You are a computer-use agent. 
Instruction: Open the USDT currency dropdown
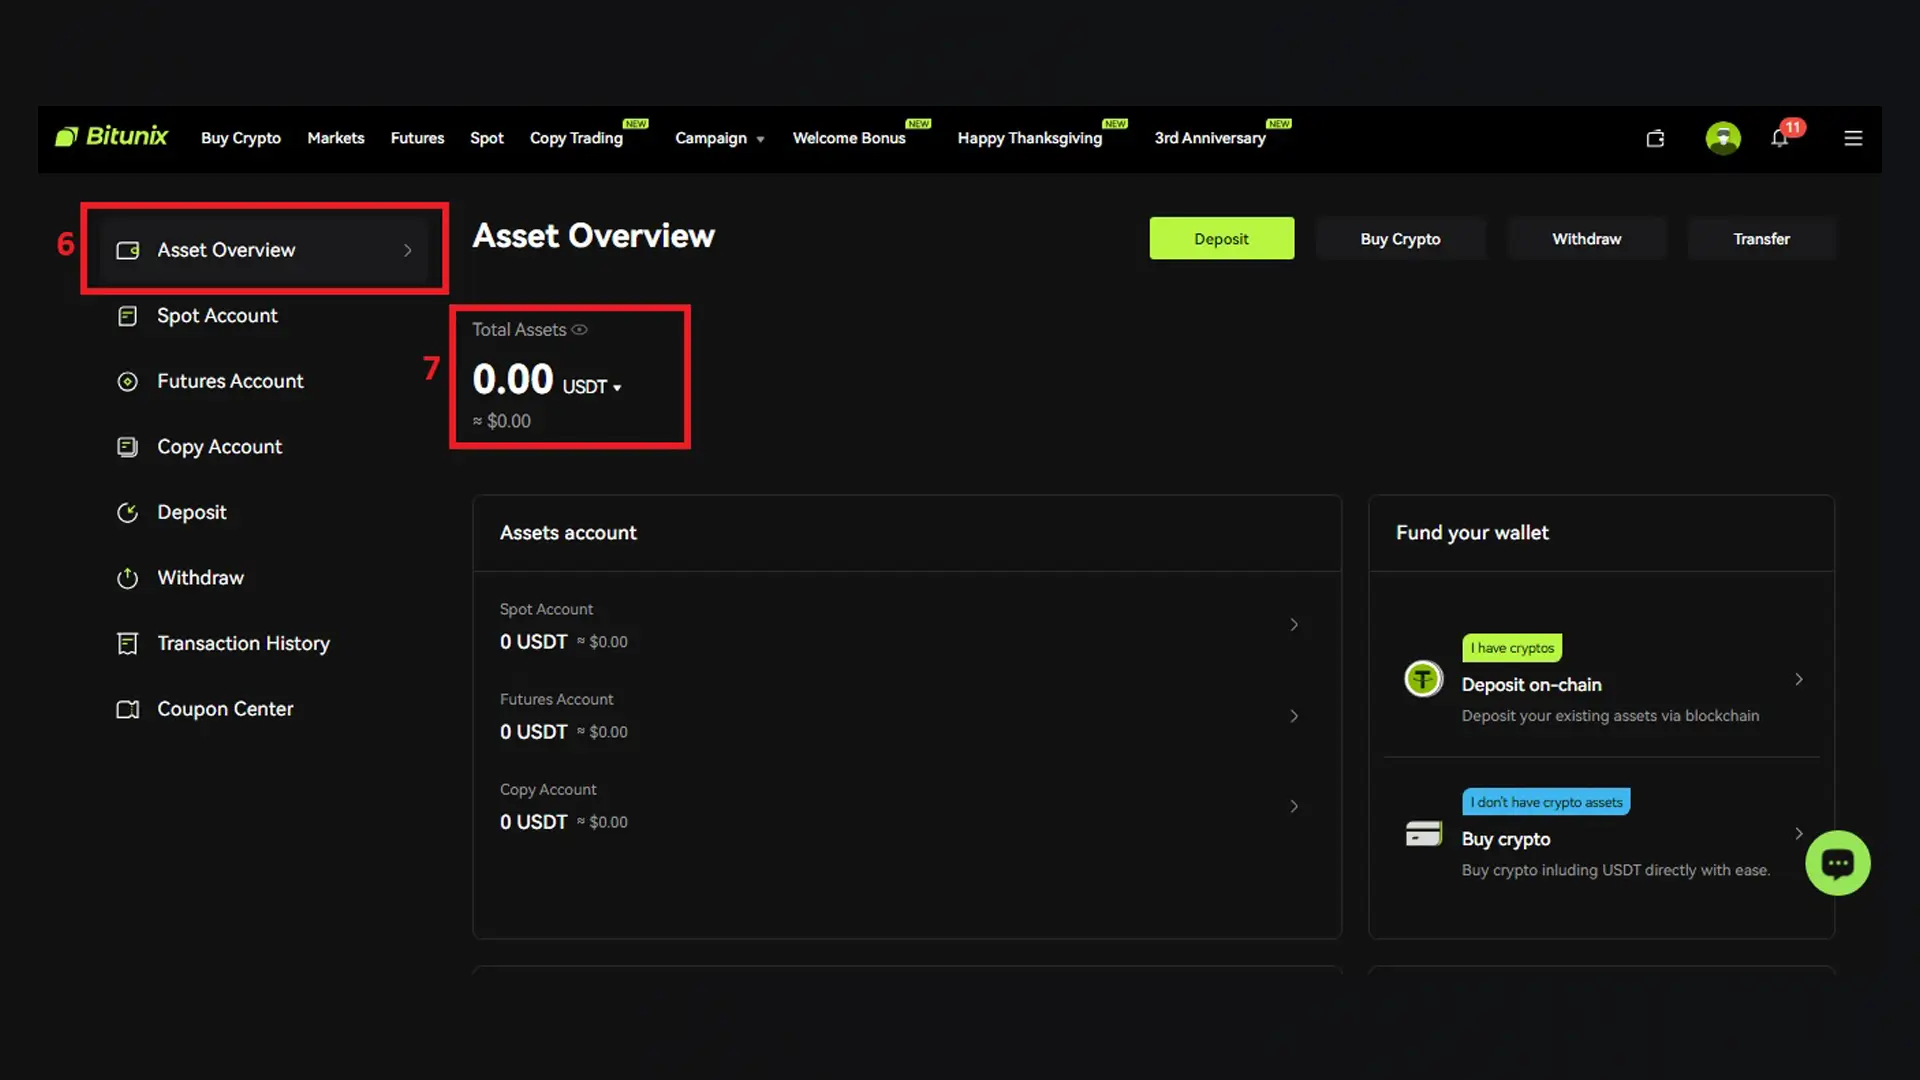[x=592, y=387]
